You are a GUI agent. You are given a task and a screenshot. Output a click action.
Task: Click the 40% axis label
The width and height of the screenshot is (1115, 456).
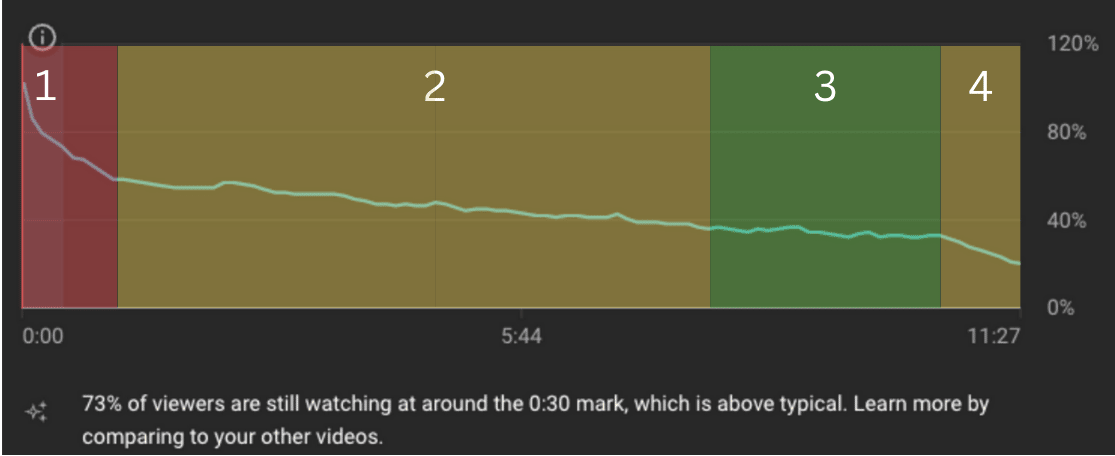coord(1068,221)
